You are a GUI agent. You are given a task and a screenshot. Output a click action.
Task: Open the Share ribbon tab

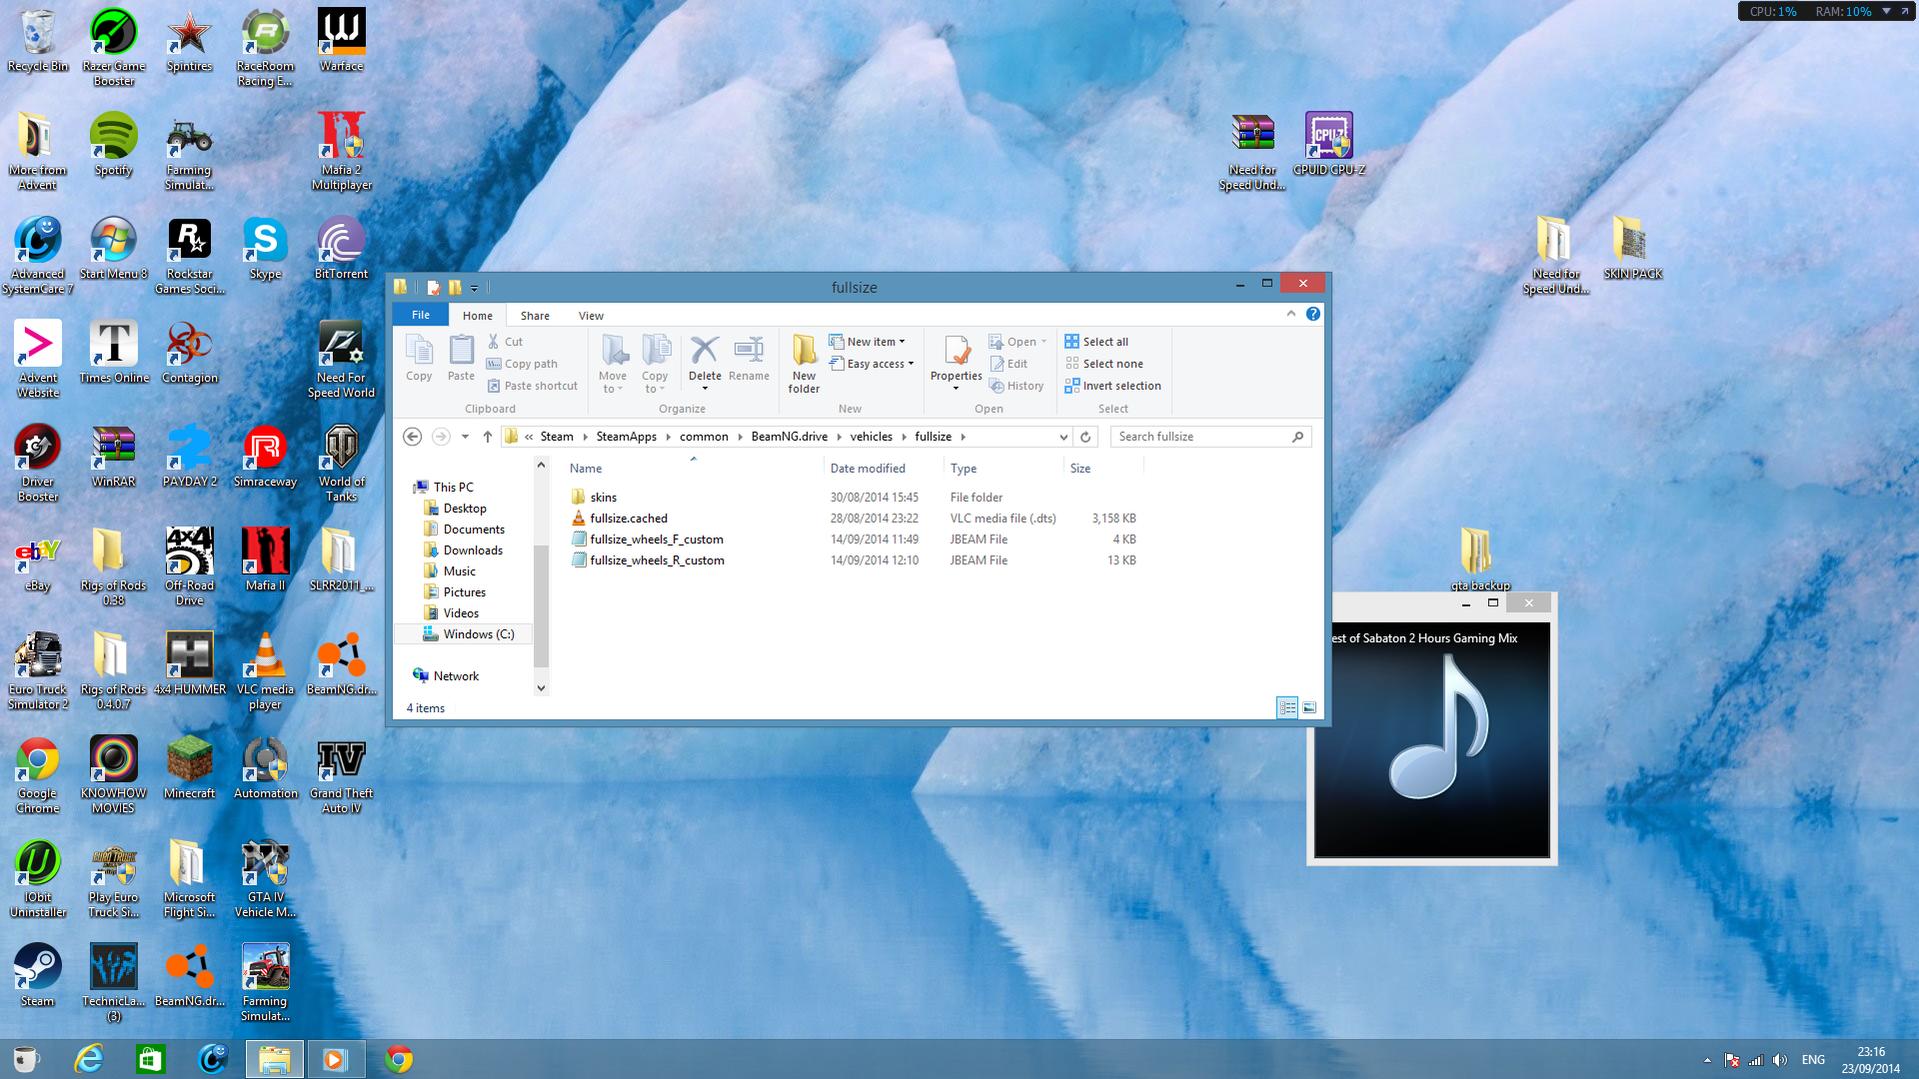534,316
